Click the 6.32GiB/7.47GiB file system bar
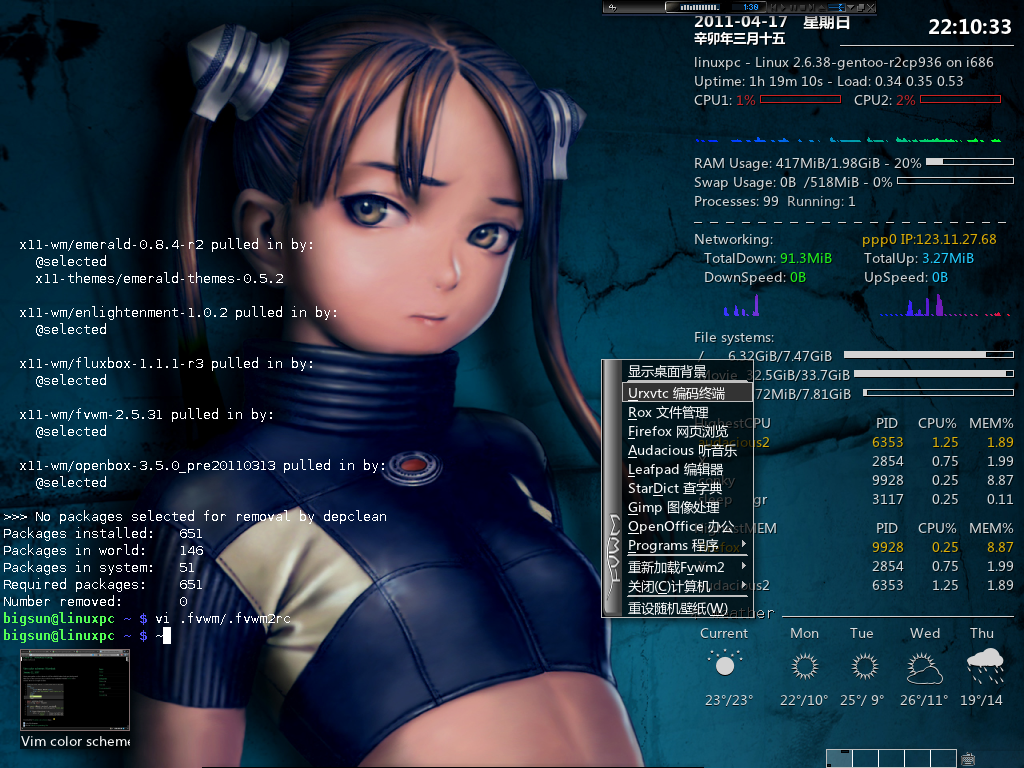 pos(929,355)
